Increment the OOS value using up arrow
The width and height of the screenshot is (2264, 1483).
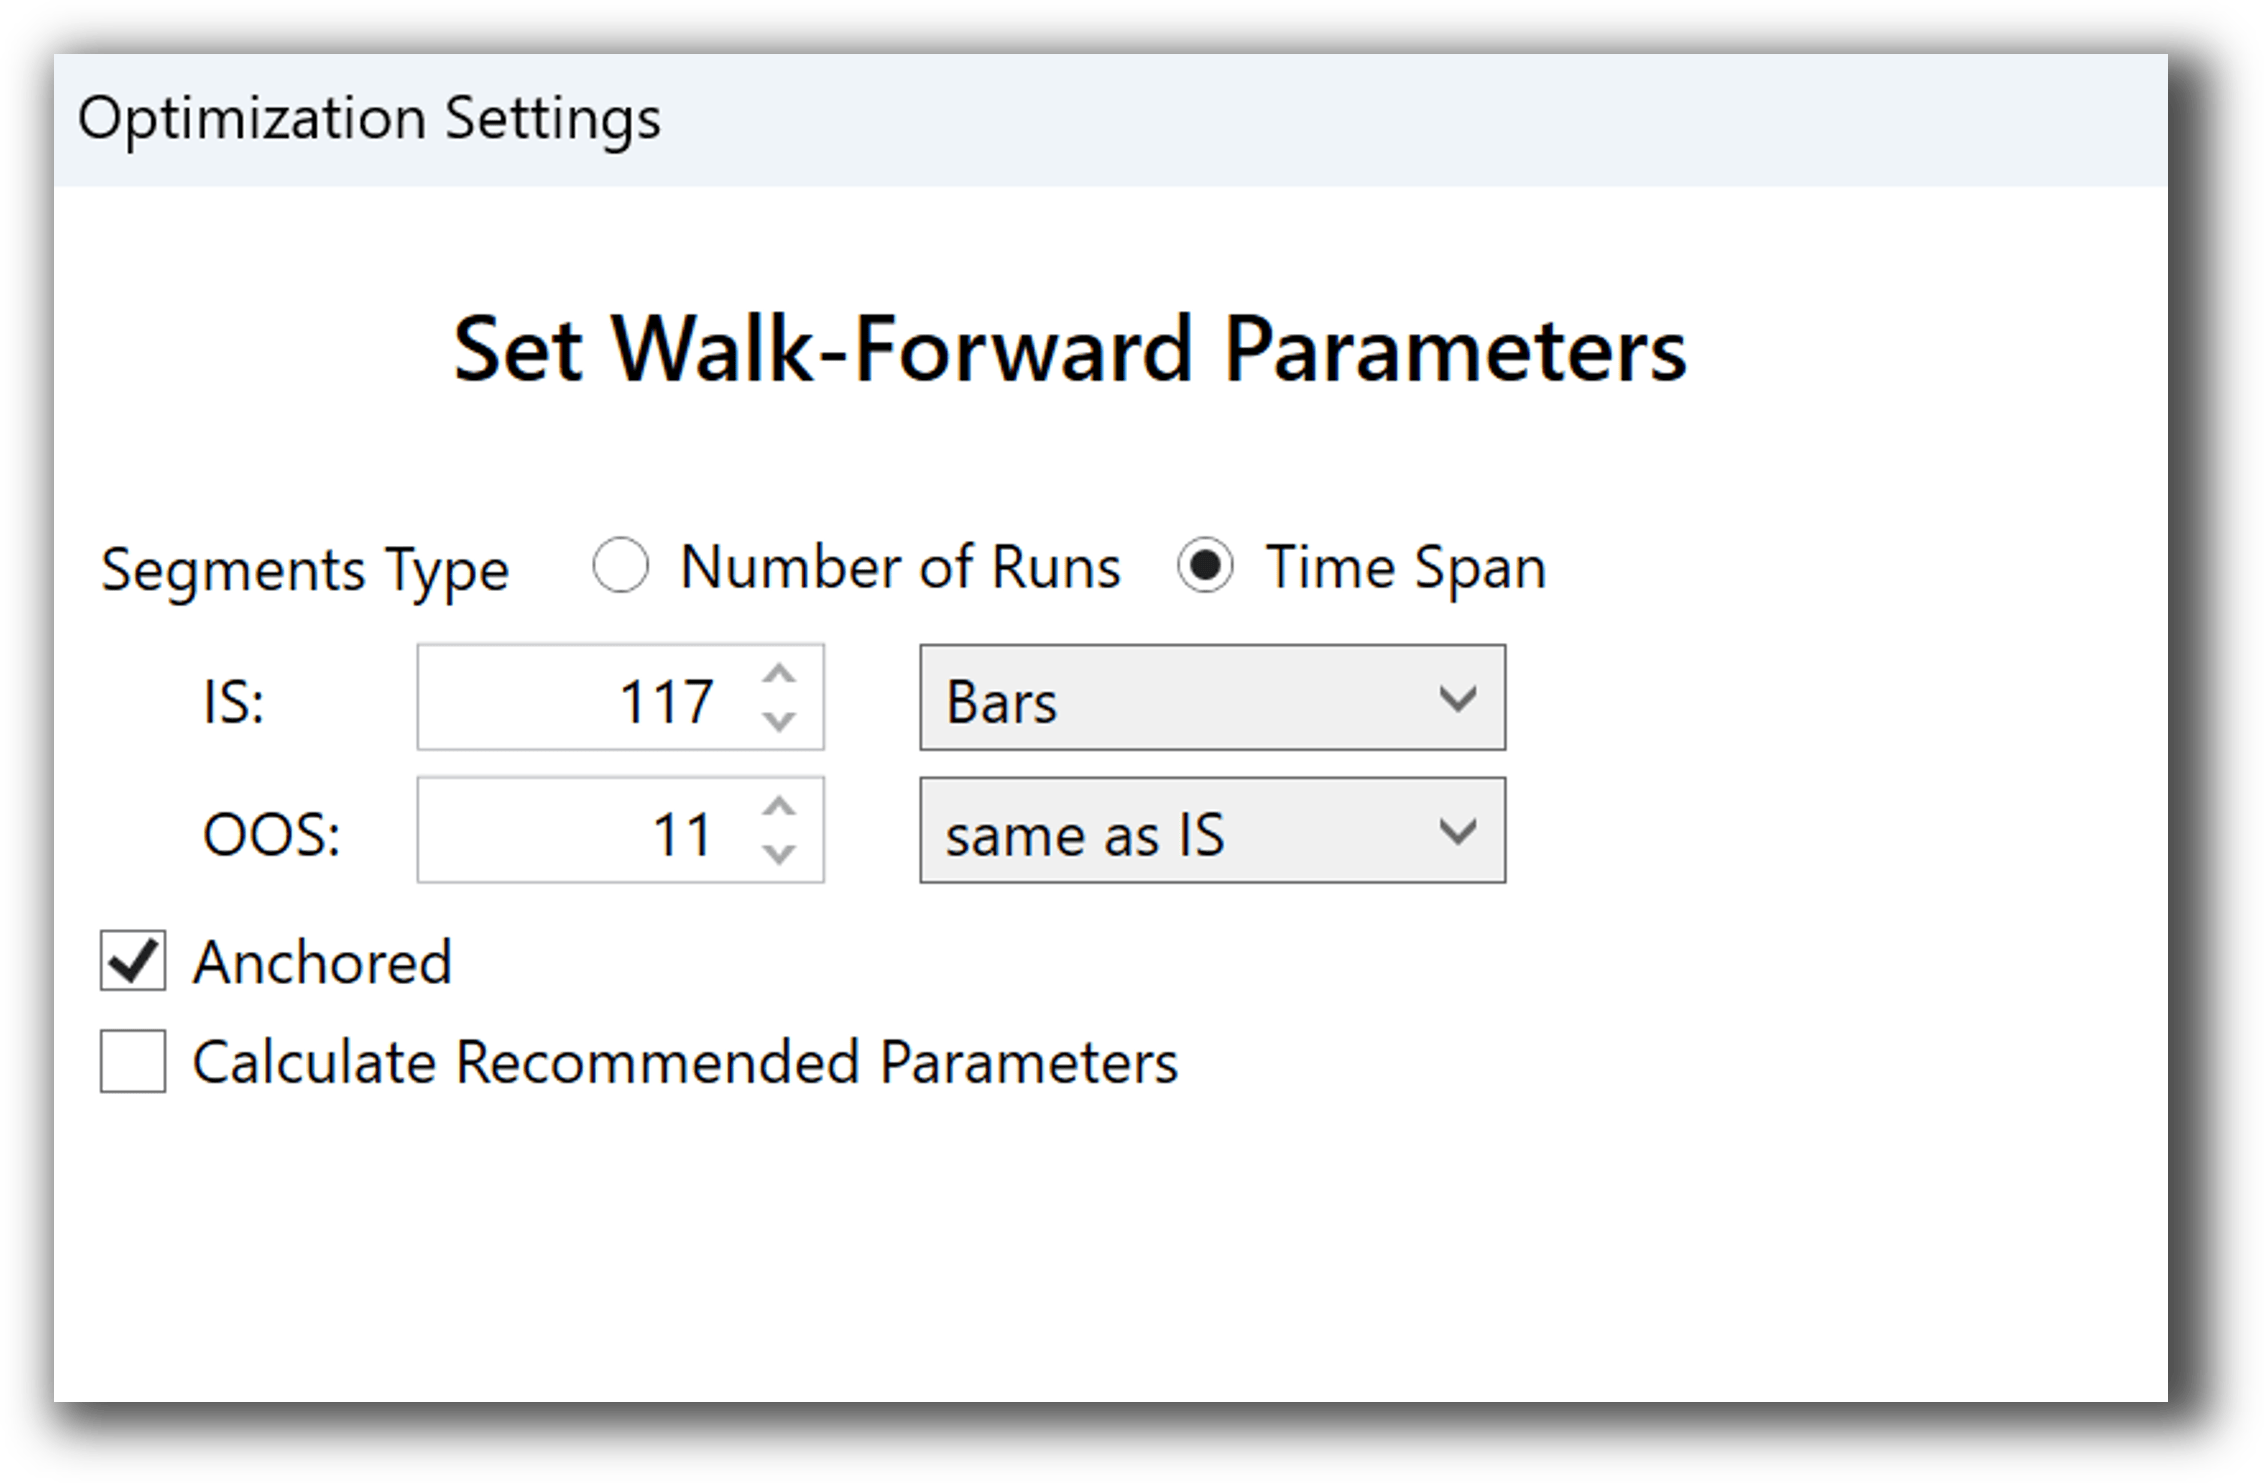(x=779, y=808)
